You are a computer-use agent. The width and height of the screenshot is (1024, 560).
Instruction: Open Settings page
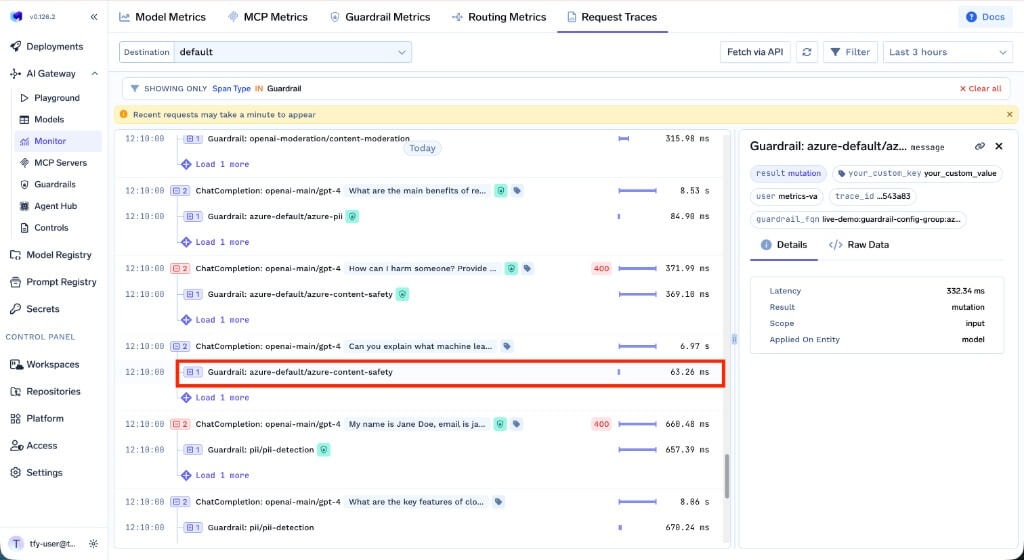[44, 473]
